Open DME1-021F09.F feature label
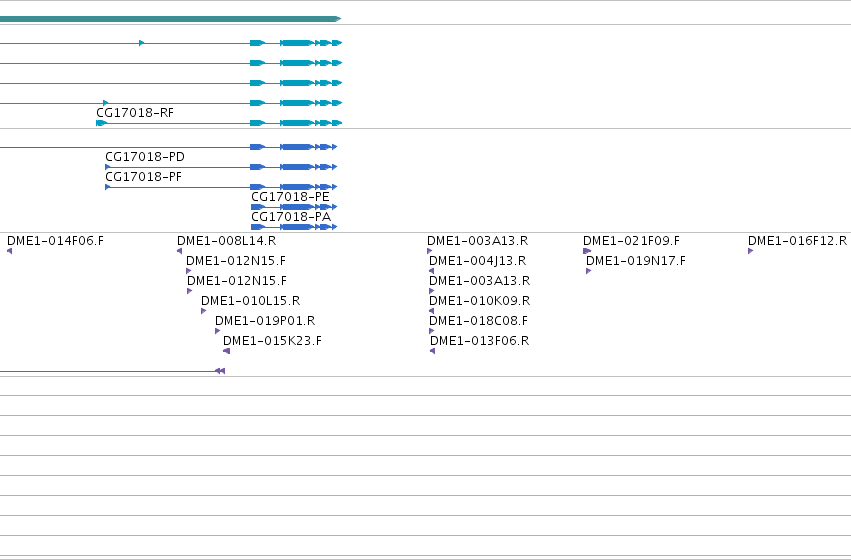This screenshot has height=560, width=851. (631, 241)
